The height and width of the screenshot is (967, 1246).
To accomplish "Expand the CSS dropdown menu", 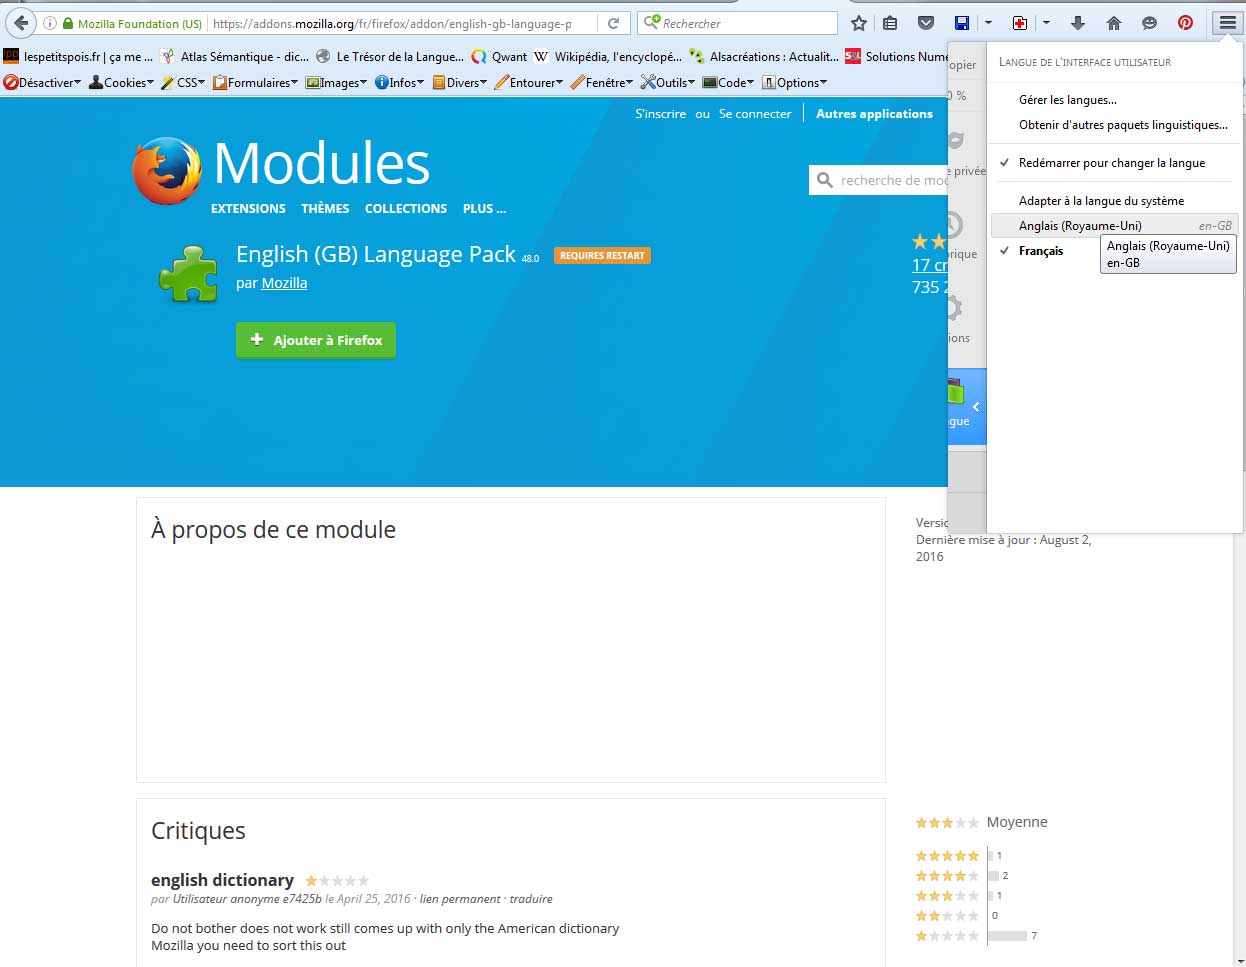I will pyautogui.click(x=184, y=83).
